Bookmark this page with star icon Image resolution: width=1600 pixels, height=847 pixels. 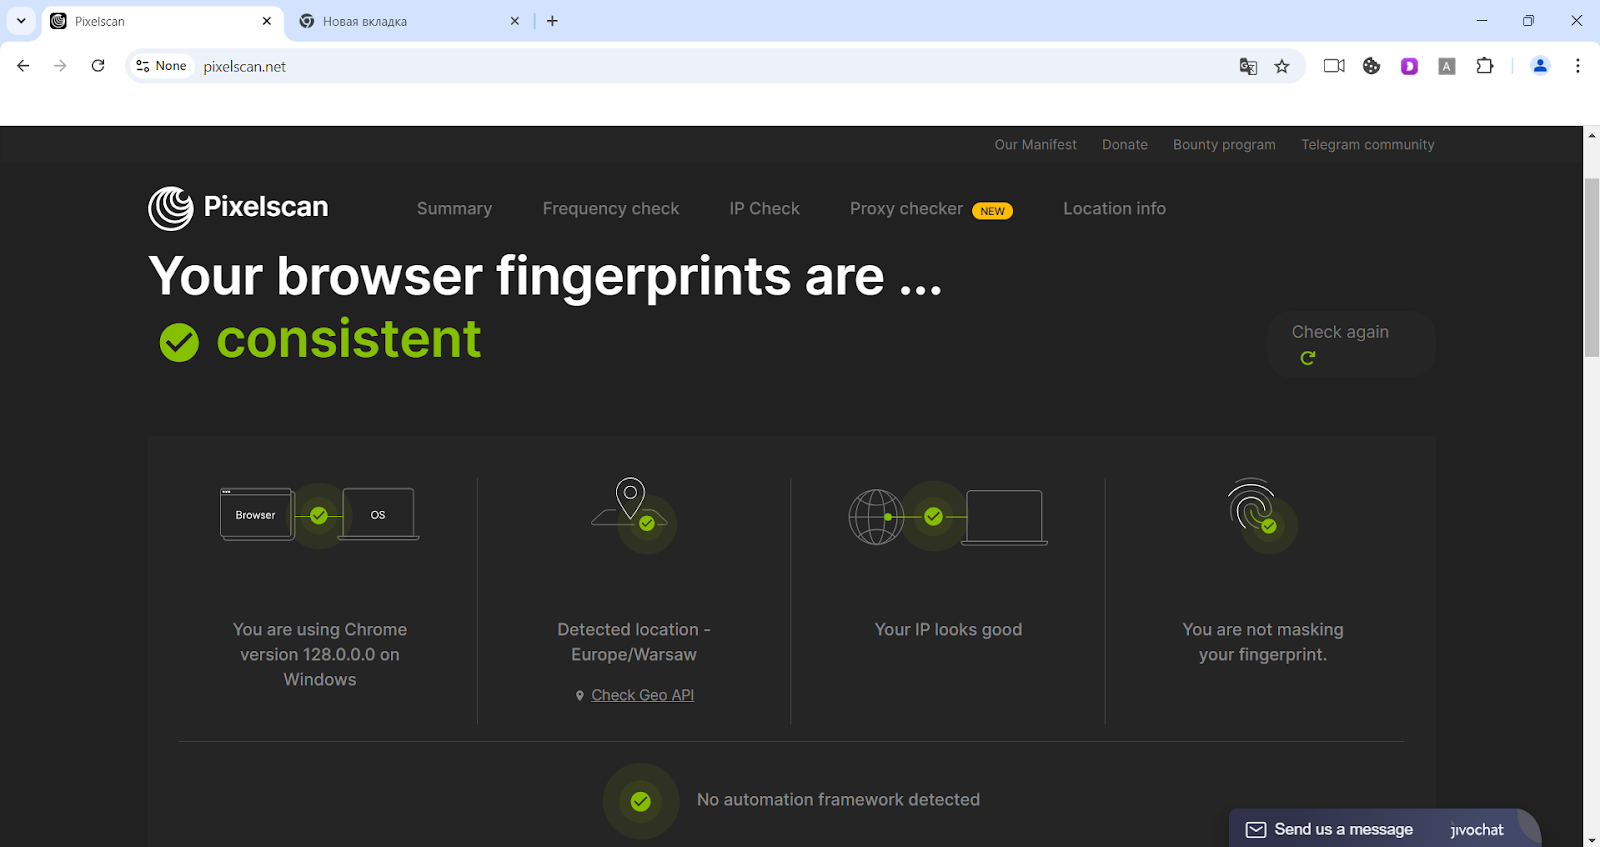click(1282, 66)
